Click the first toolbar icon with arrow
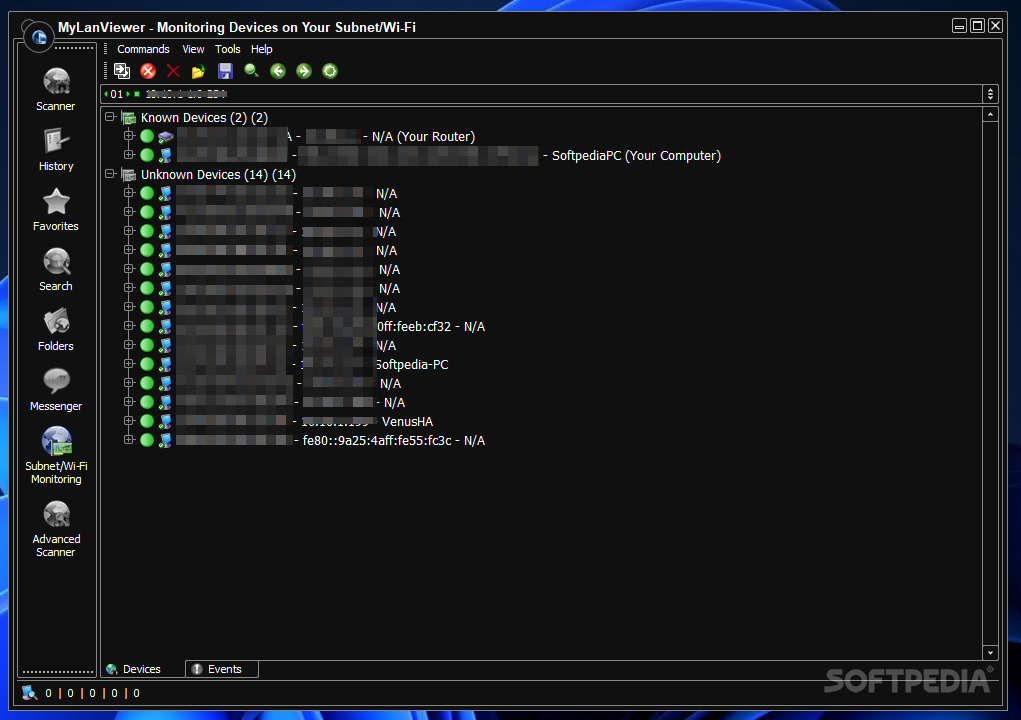The image size is (1021, 720). tap(122, 71)
